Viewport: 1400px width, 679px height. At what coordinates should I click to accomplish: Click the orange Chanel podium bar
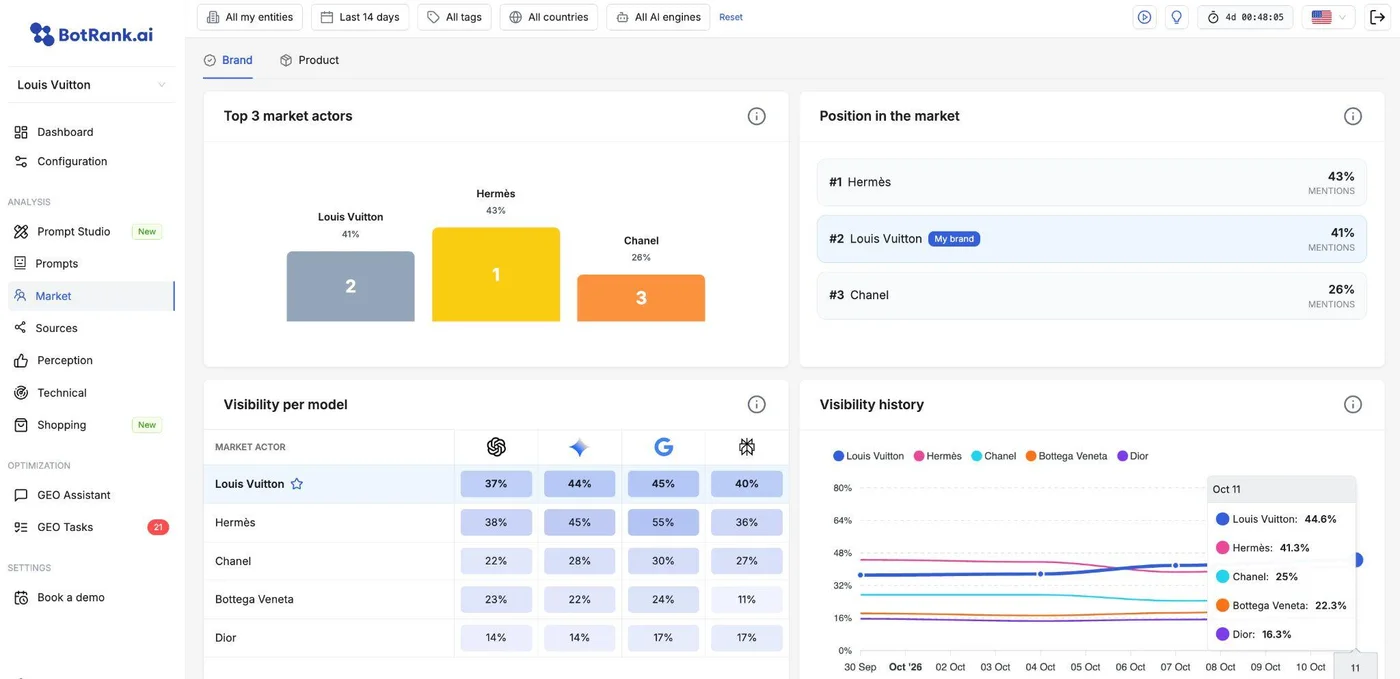pyautogui.click(x=641, y=298)
